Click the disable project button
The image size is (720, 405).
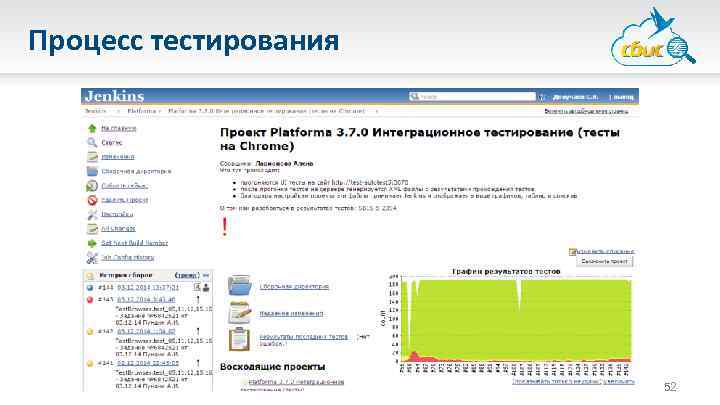604,262
